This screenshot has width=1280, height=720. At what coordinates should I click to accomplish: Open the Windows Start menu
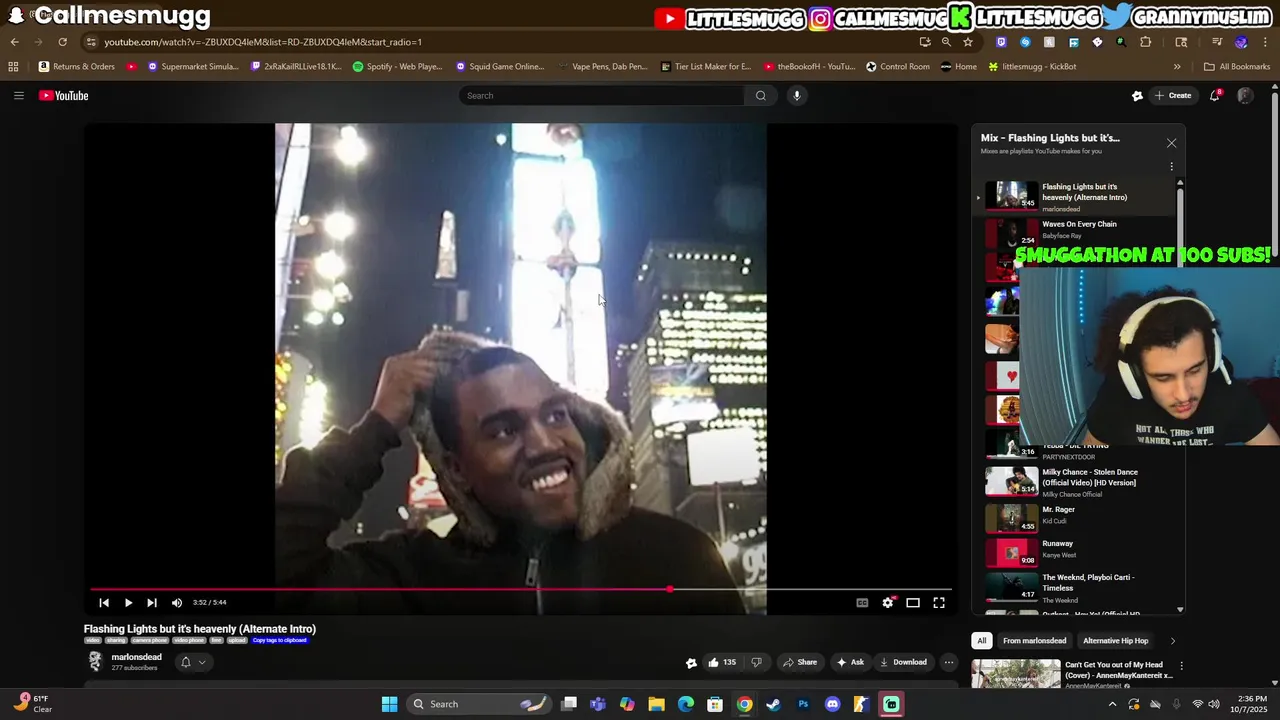click(389, 704)
